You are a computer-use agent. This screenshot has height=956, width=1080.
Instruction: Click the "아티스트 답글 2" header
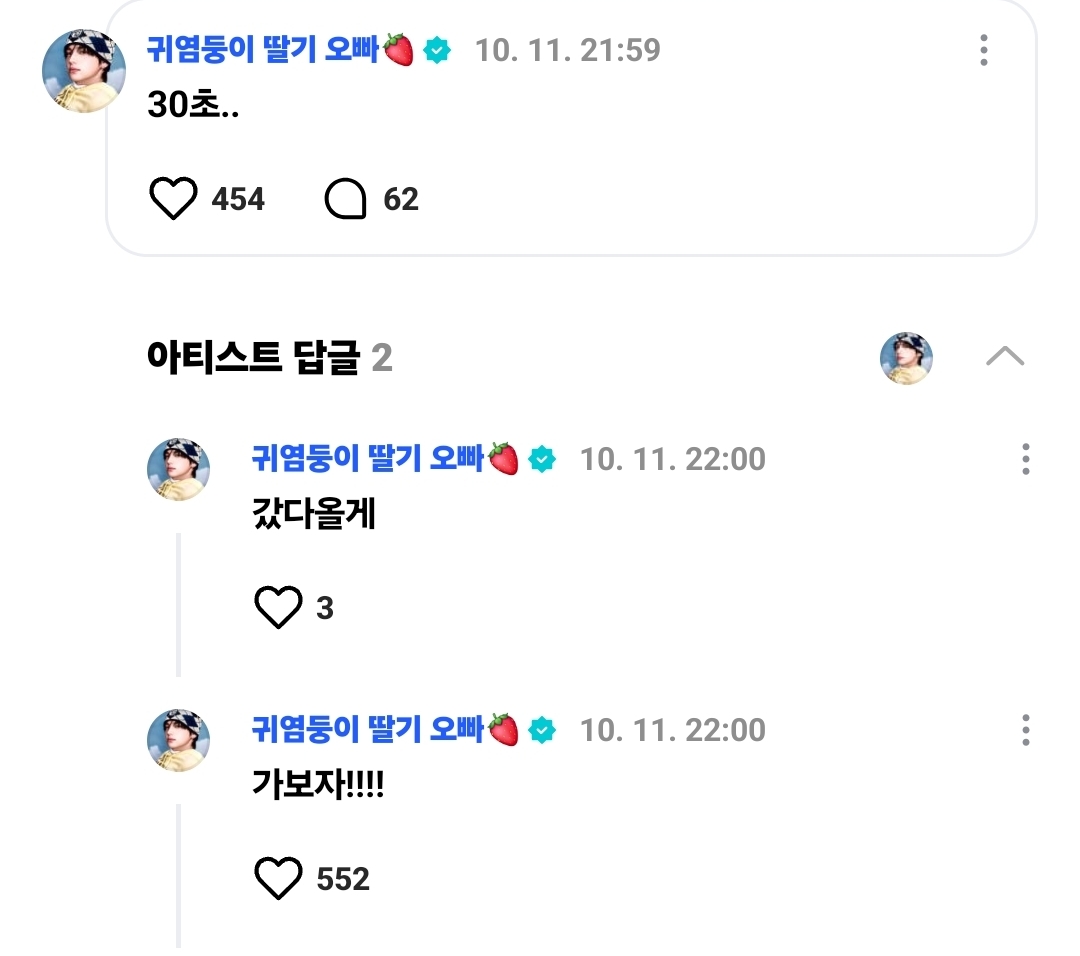coord(269,357)
